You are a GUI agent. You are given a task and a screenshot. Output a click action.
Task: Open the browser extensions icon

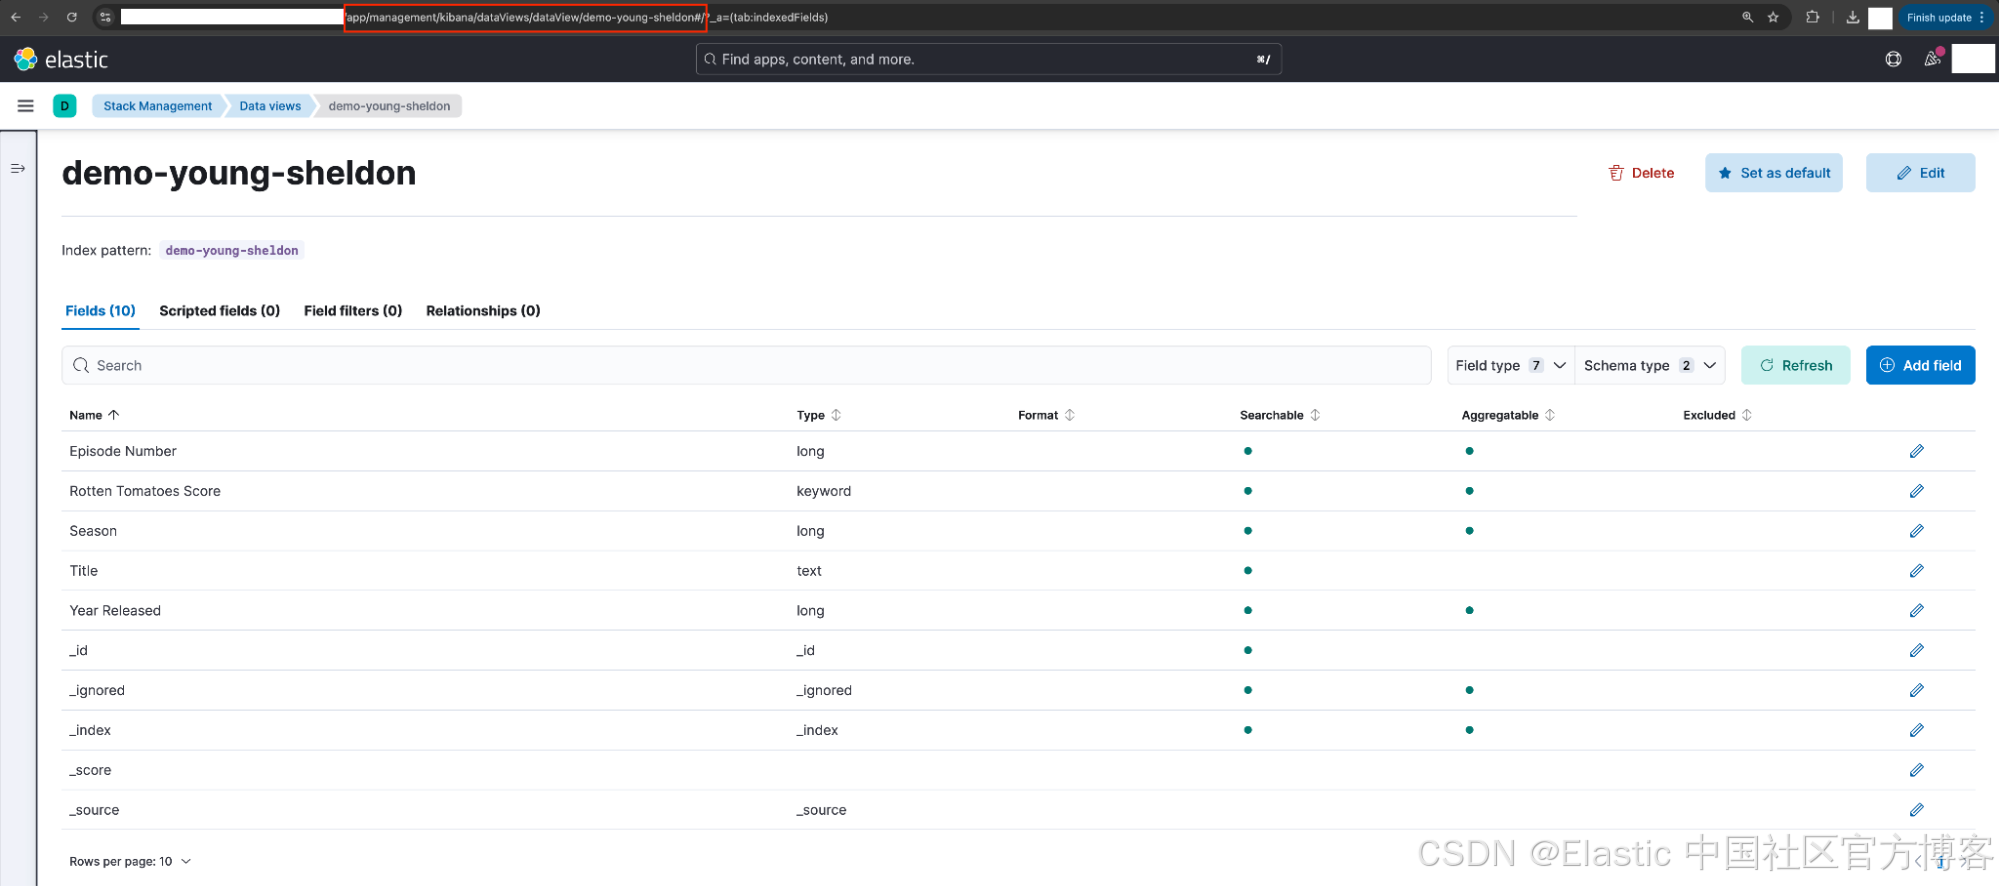[1812, 17]
